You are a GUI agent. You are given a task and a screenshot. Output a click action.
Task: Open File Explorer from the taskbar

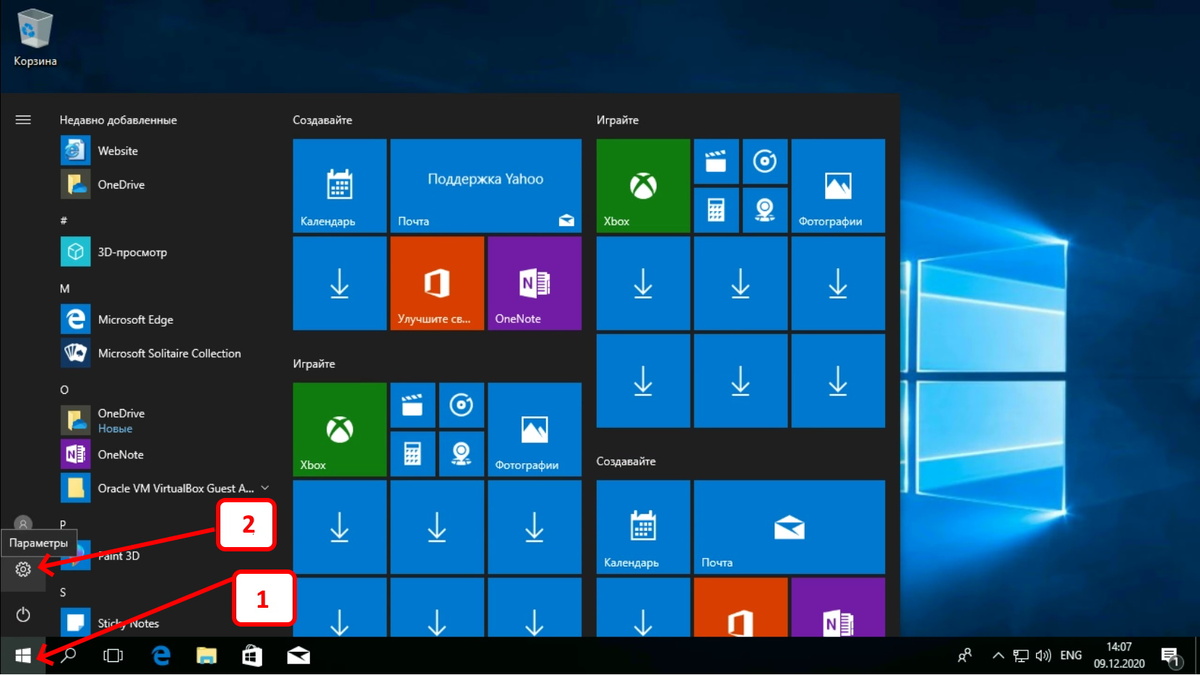206,656
